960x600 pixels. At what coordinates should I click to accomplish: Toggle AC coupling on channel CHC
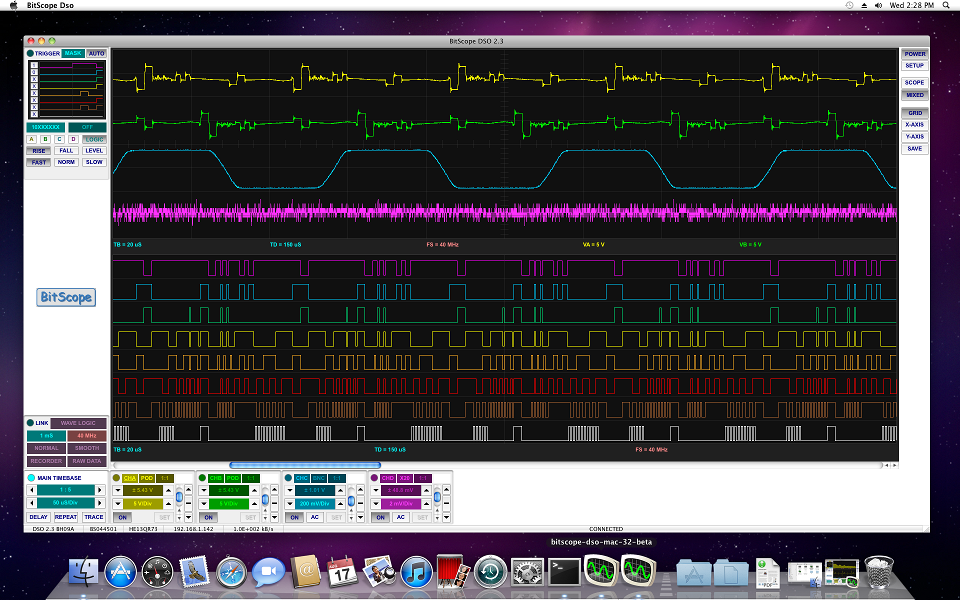coord(315,517)
